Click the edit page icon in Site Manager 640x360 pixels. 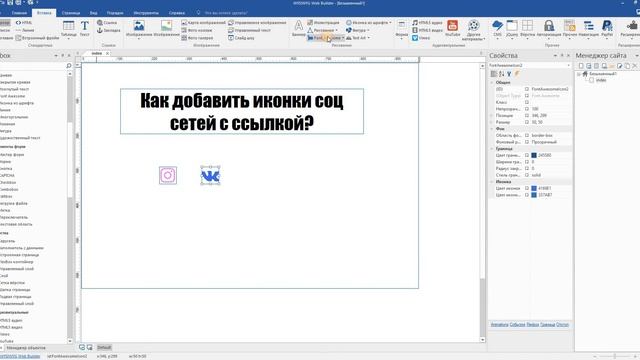coord(620,66)
